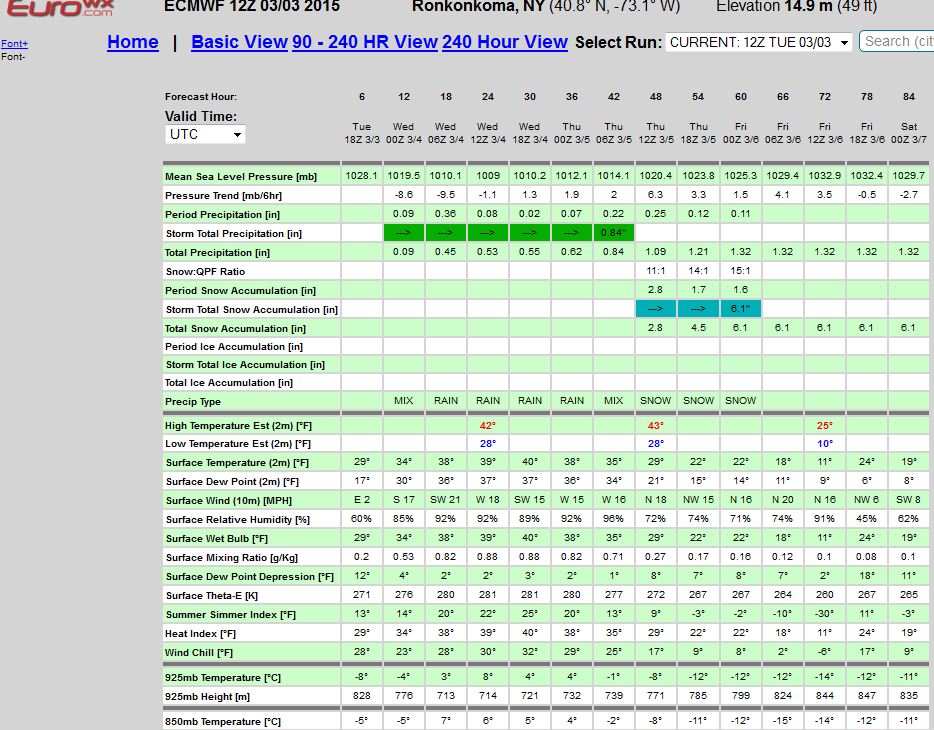Open the Basic View link
Image resolution: width=934 pixels, height=730 pixels.
[239, 42]
